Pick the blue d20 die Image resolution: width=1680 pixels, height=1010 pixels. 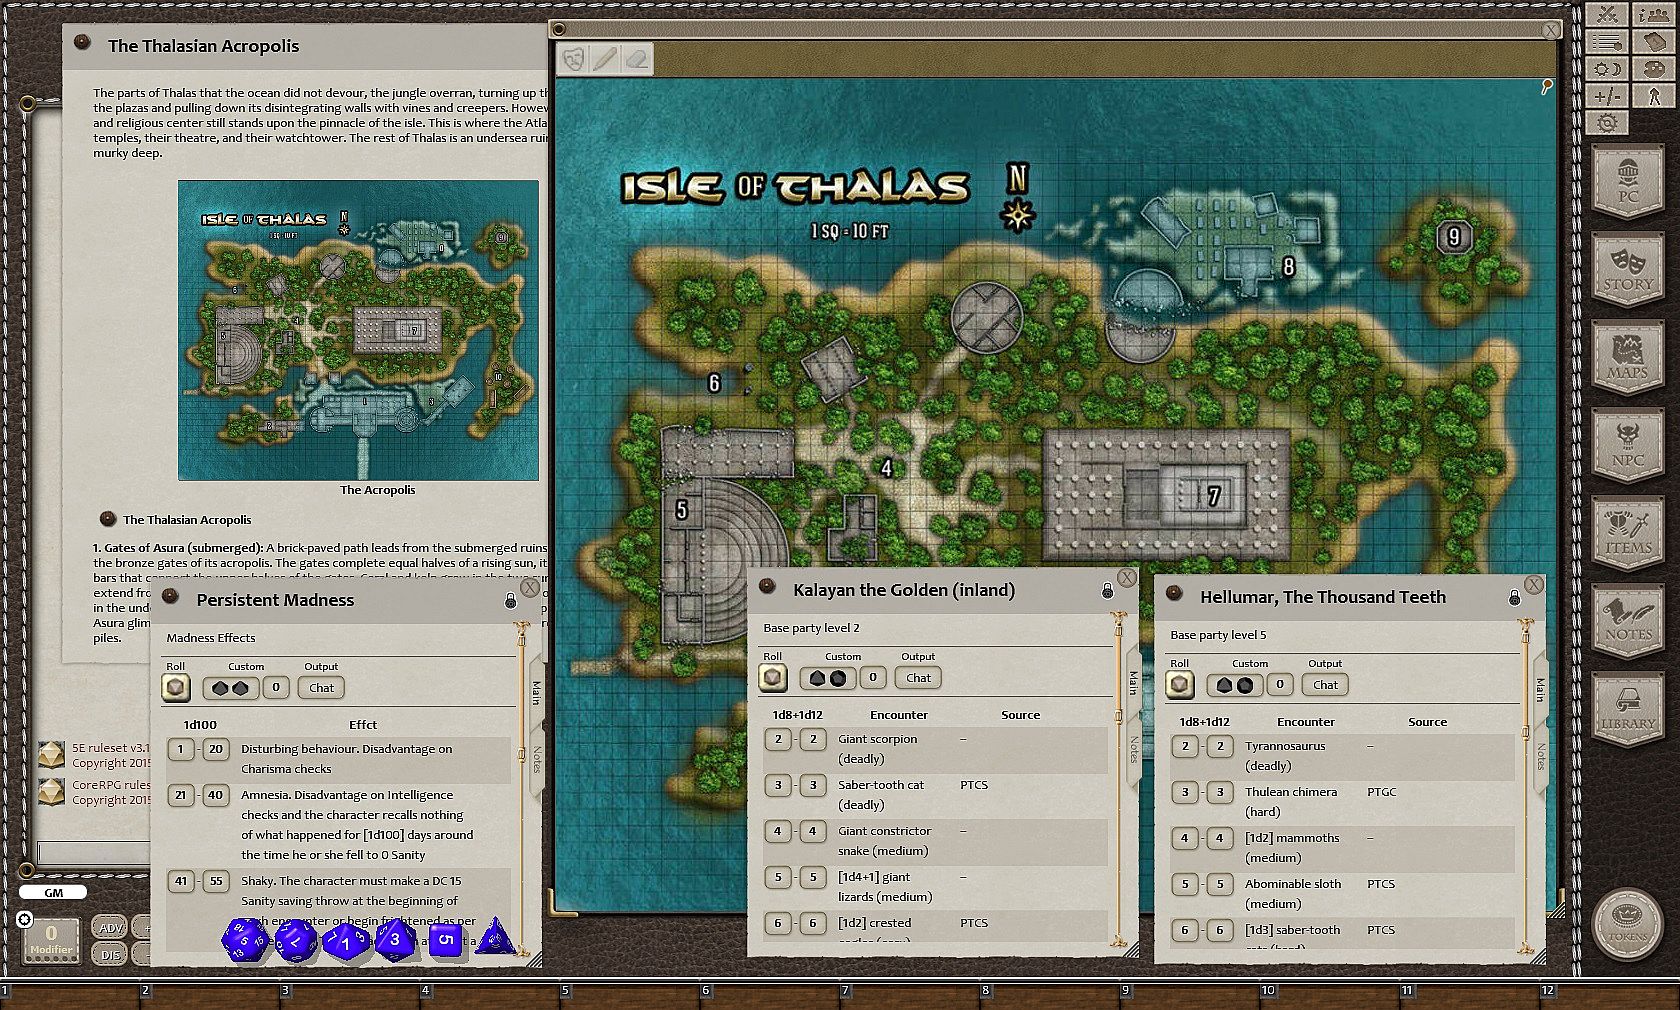(x=243, y=941)
